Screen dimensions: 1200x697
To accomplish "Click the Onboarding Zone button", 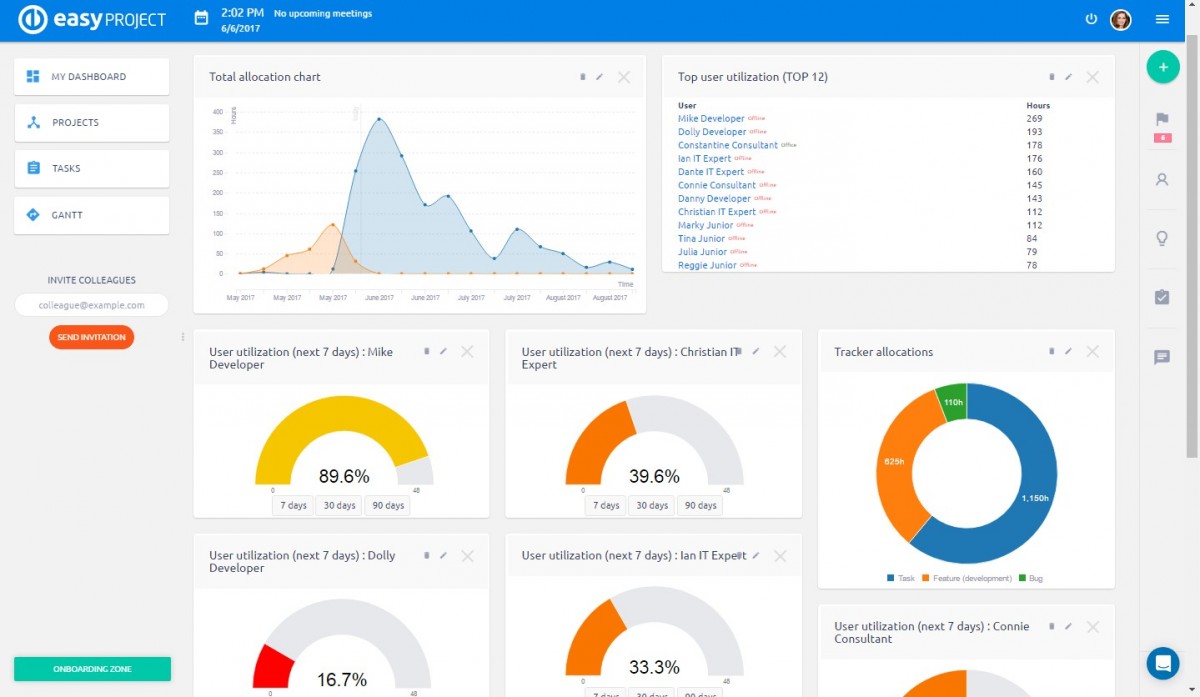I will 92,668.
